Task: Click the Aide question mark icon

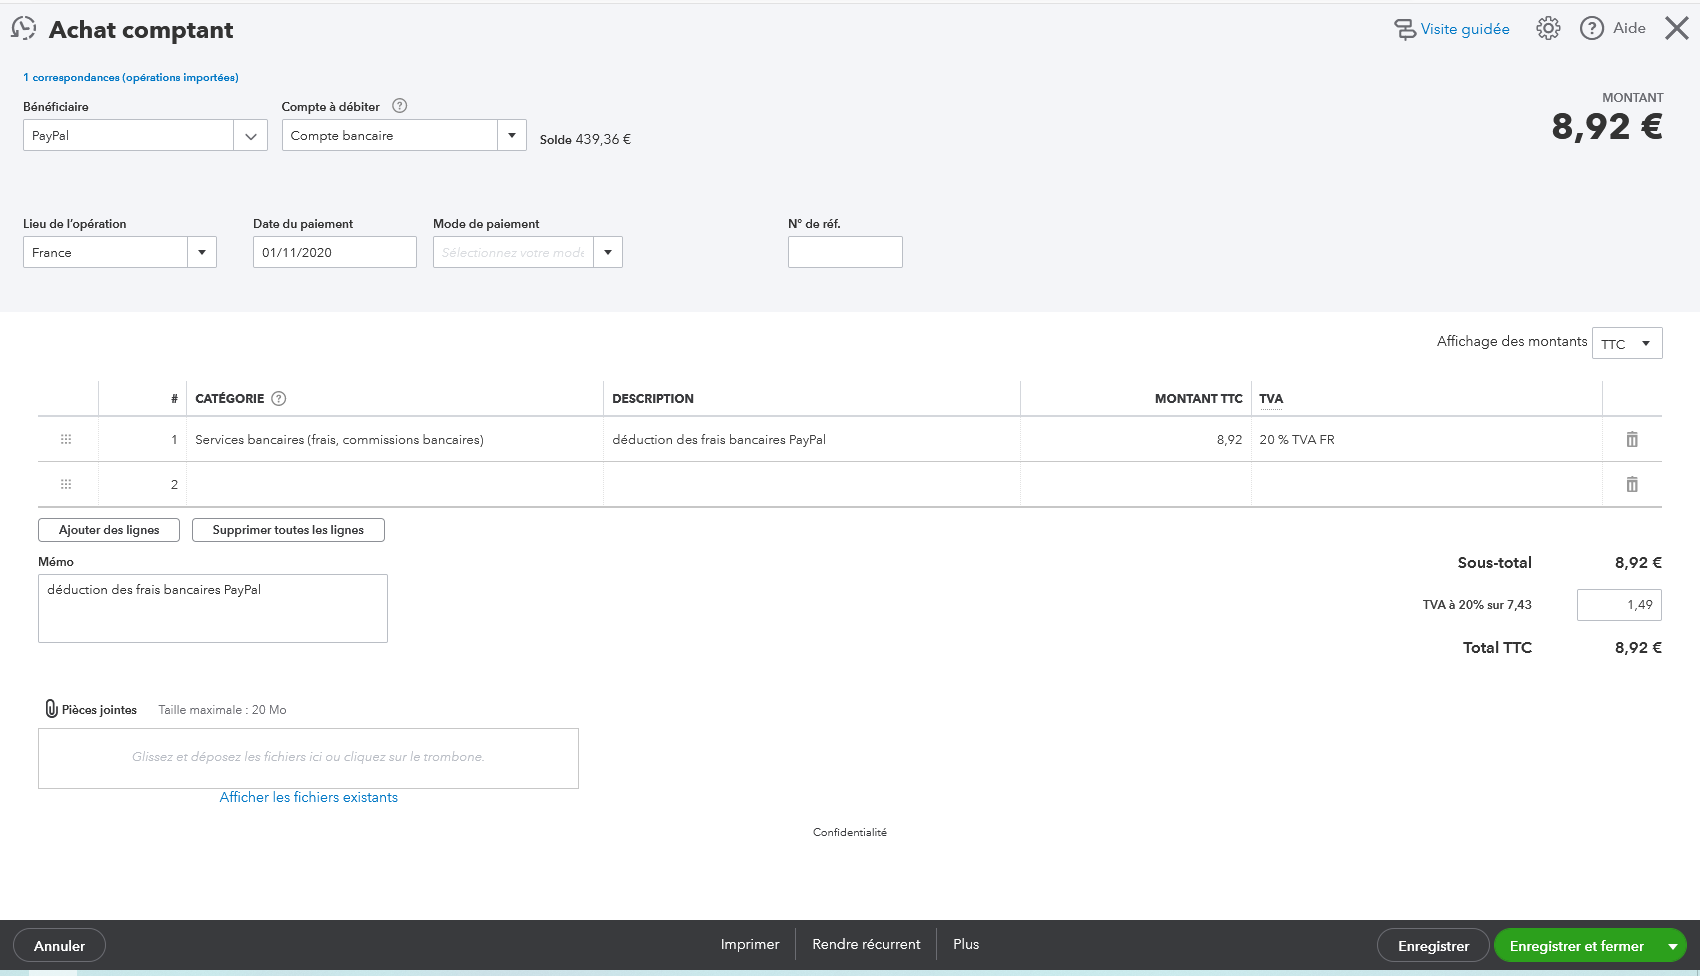Action: [x=1591, y=28]
